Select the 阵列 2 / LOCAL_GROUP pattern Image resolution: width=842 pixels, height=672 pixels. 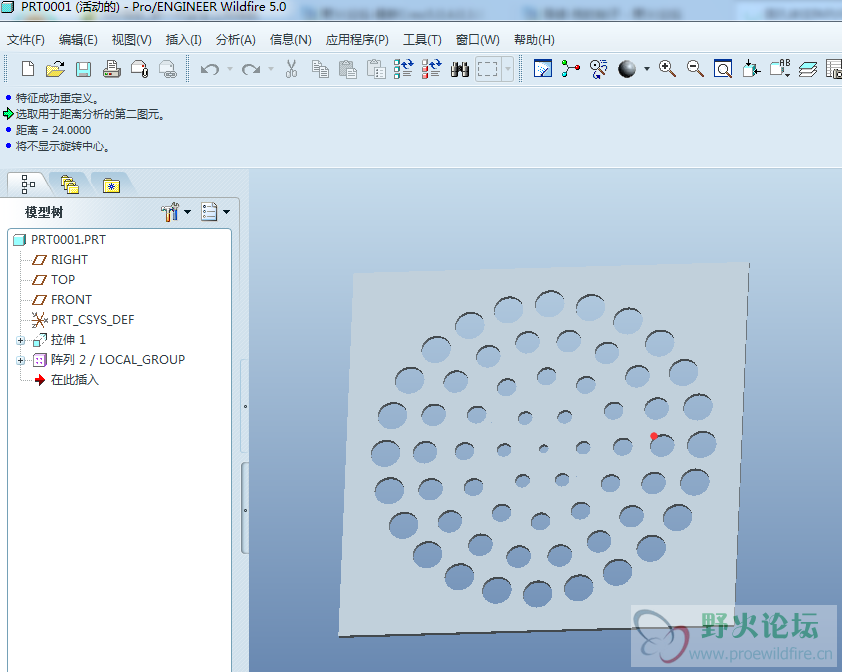118,360
